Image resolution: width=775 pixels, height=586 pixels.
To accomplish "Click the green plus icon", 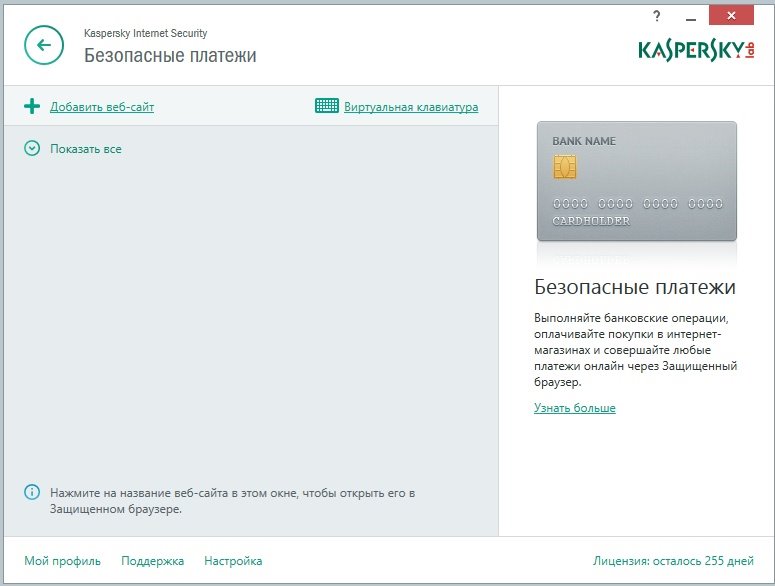I will (32, 106).
